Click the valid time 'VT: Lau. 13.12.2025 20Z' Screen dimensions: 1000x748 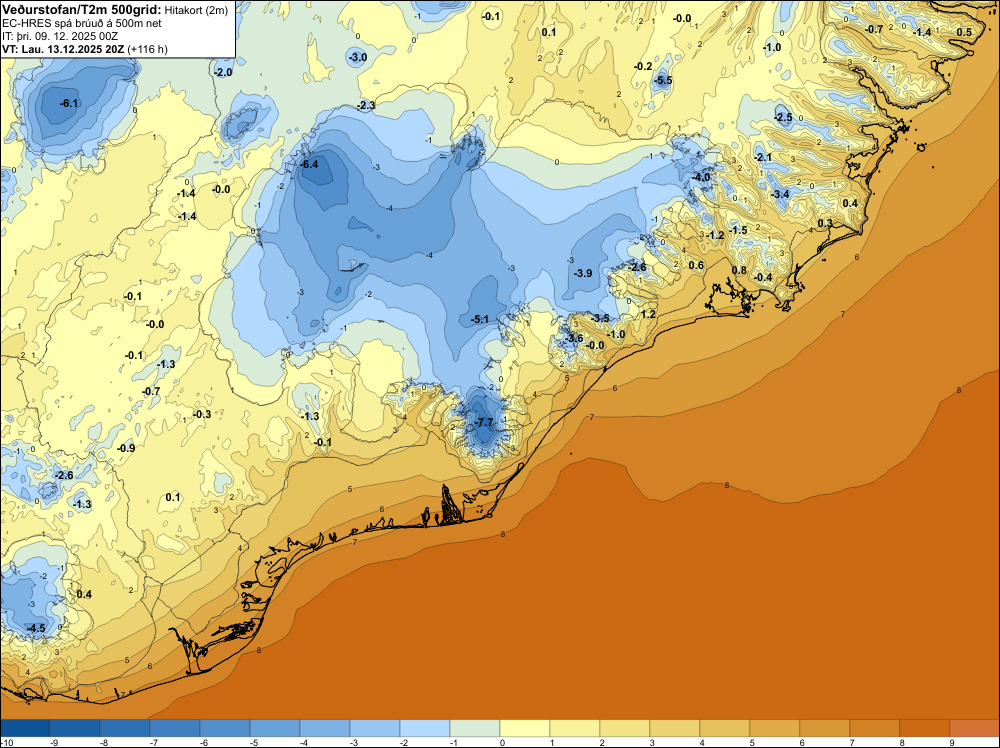point(63,49)
